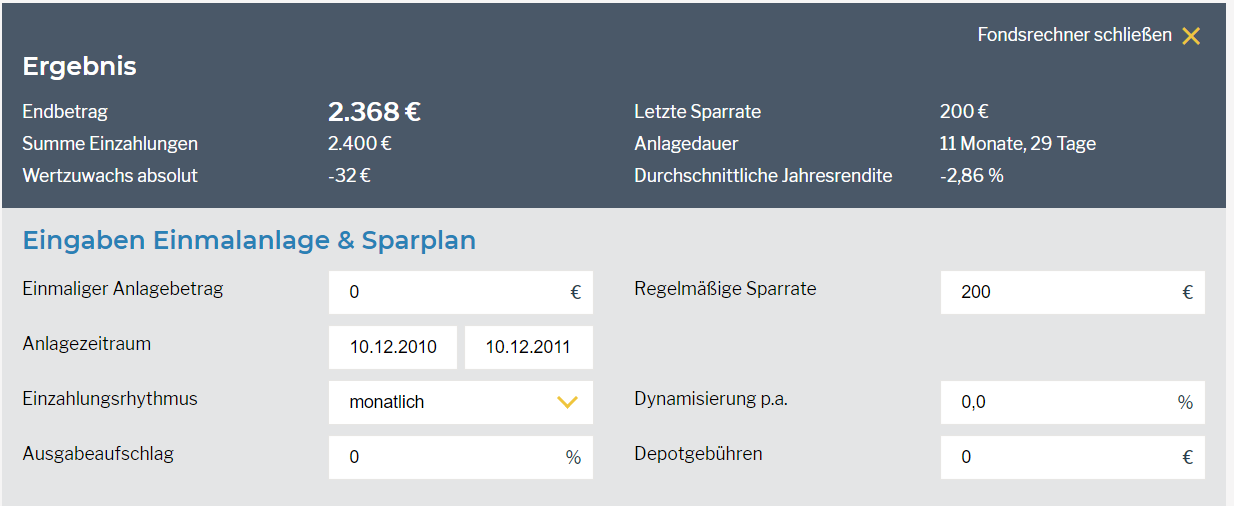The image size is (1234, 506).
Task: Open the Einzahlungsrhythmus dropdown showing monatlich
Action: (x=450, y=402)
